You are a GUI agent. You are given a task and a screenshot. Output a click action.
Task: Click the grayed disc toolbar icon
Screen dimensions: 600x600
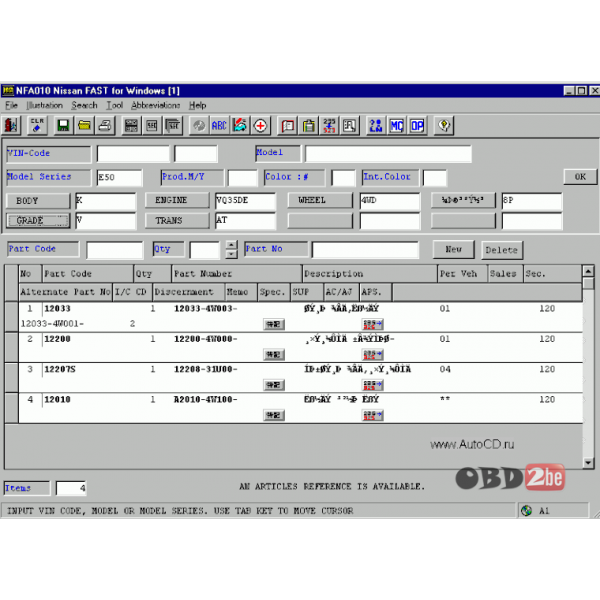[199, 125]
